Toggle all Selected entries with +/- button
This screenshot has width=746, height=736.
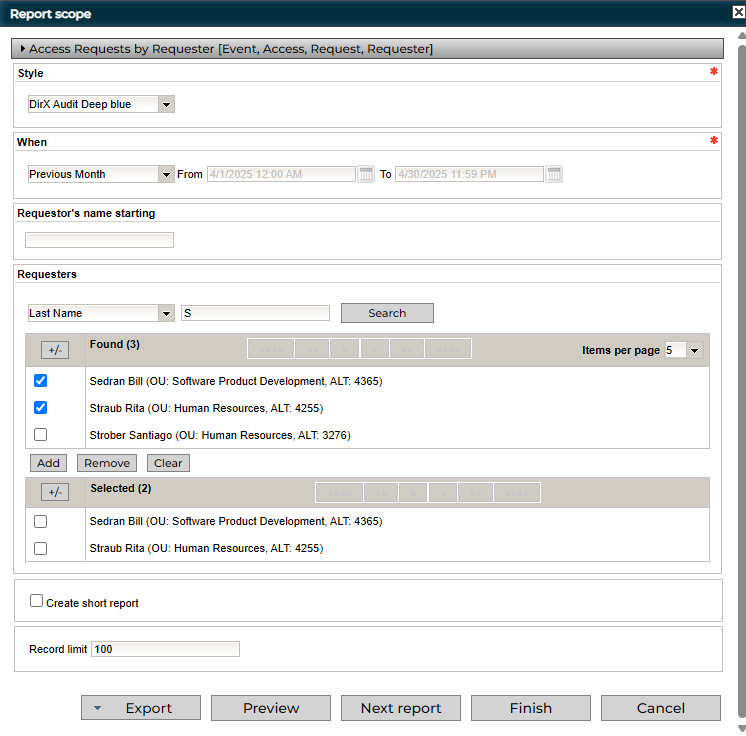point(55,492)
